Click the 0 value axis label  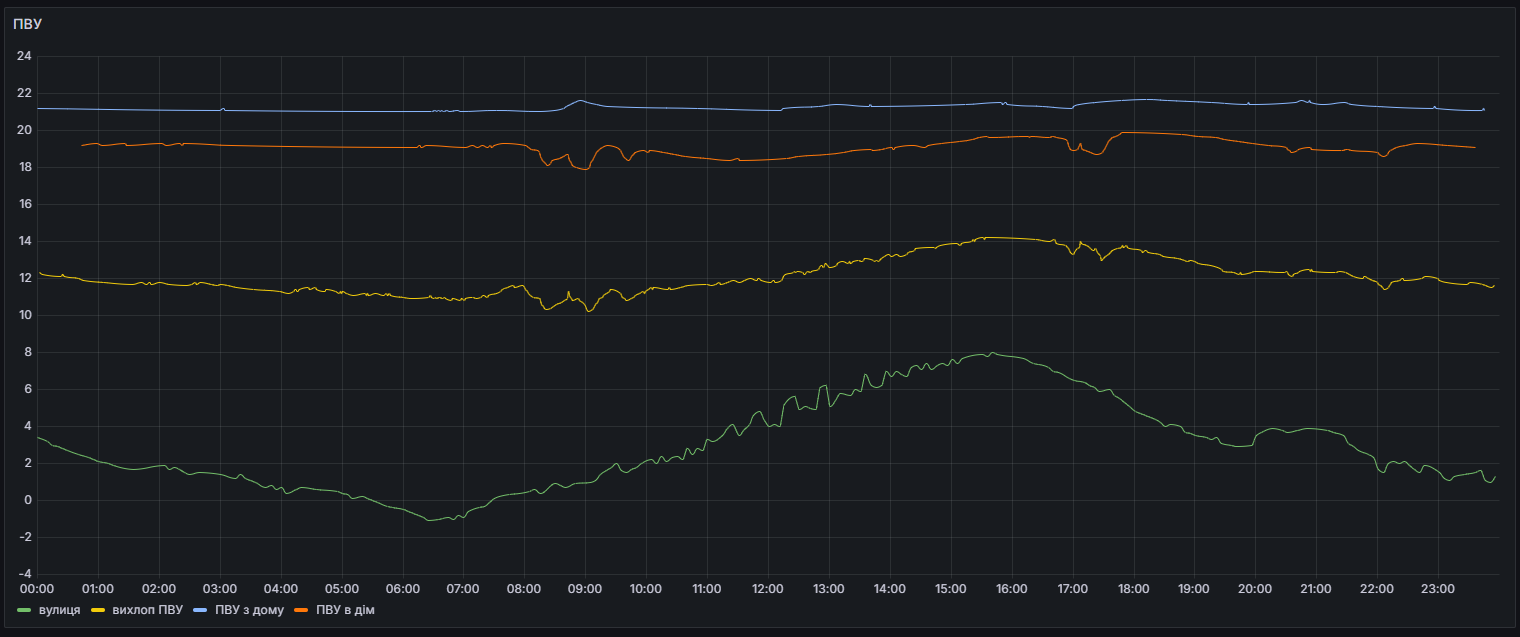click(29, 500)
